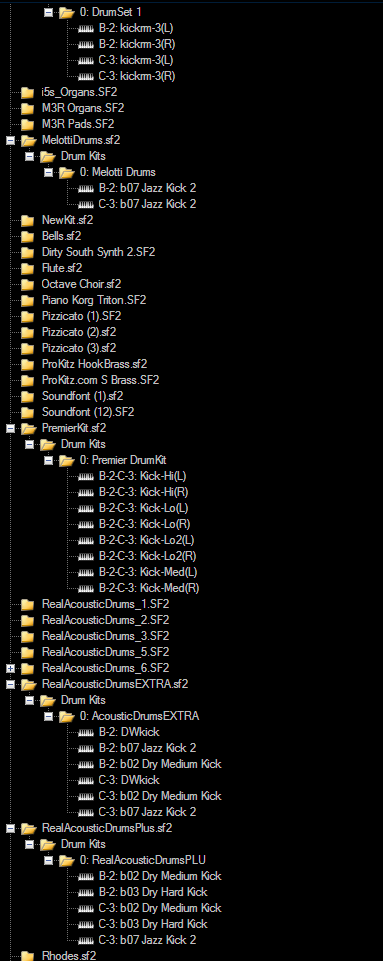Click open-folder icon of 0: Melotti Drums
The height and width of the screenshot is (961, 383).
point(67,172)
